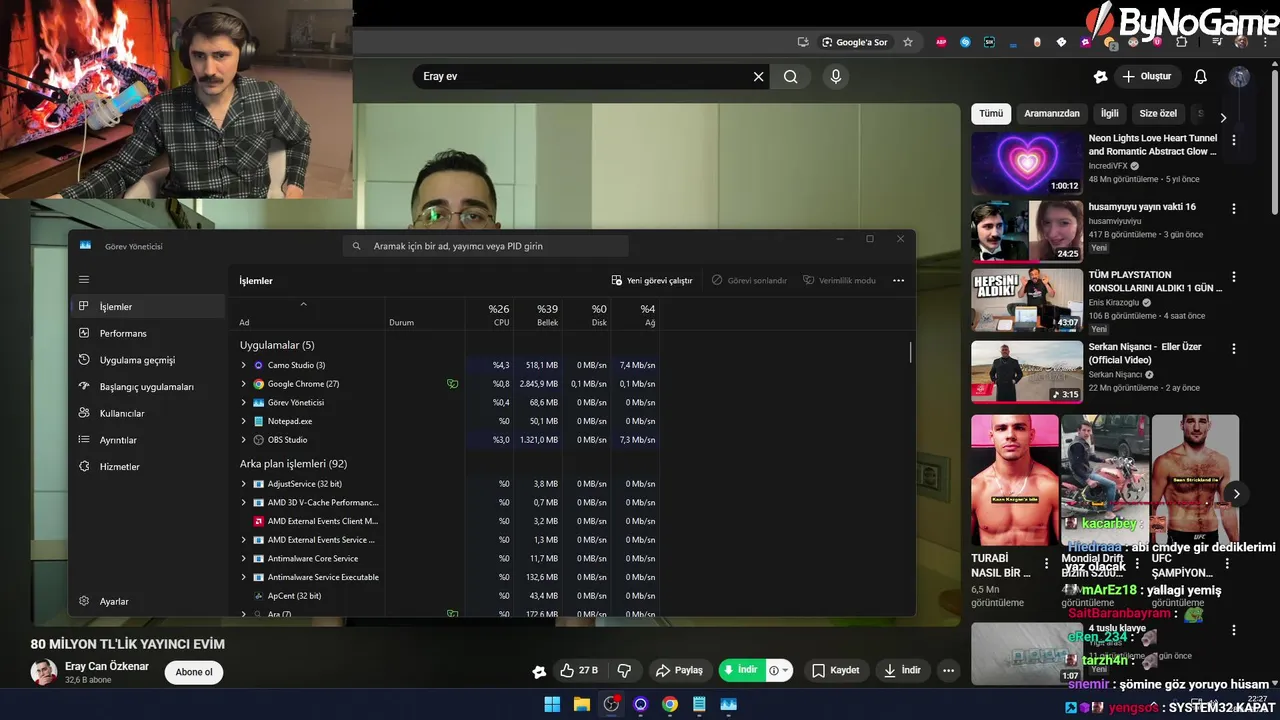Open Neon Lights Love Heart Tunnel video thumbnail
The image size is (1280, 720).
1027,163
